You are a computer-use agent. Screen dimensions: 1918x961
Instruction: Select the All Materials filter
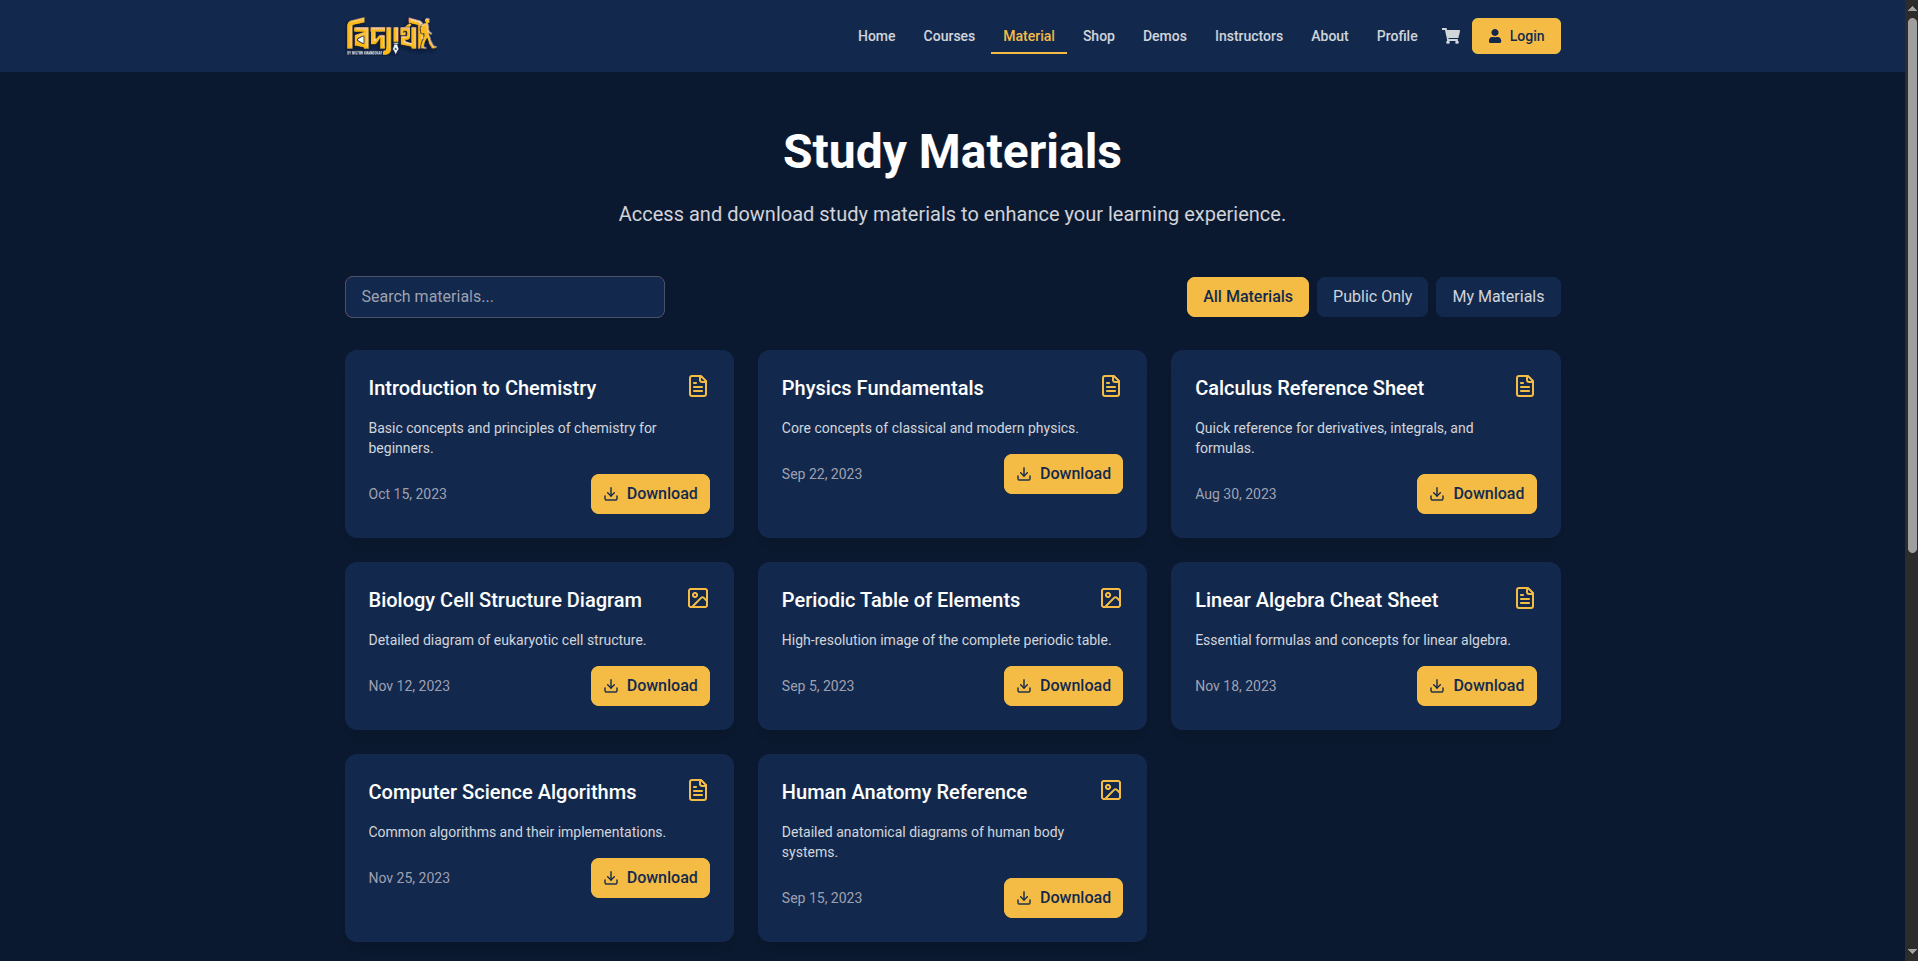point(1247,297)
